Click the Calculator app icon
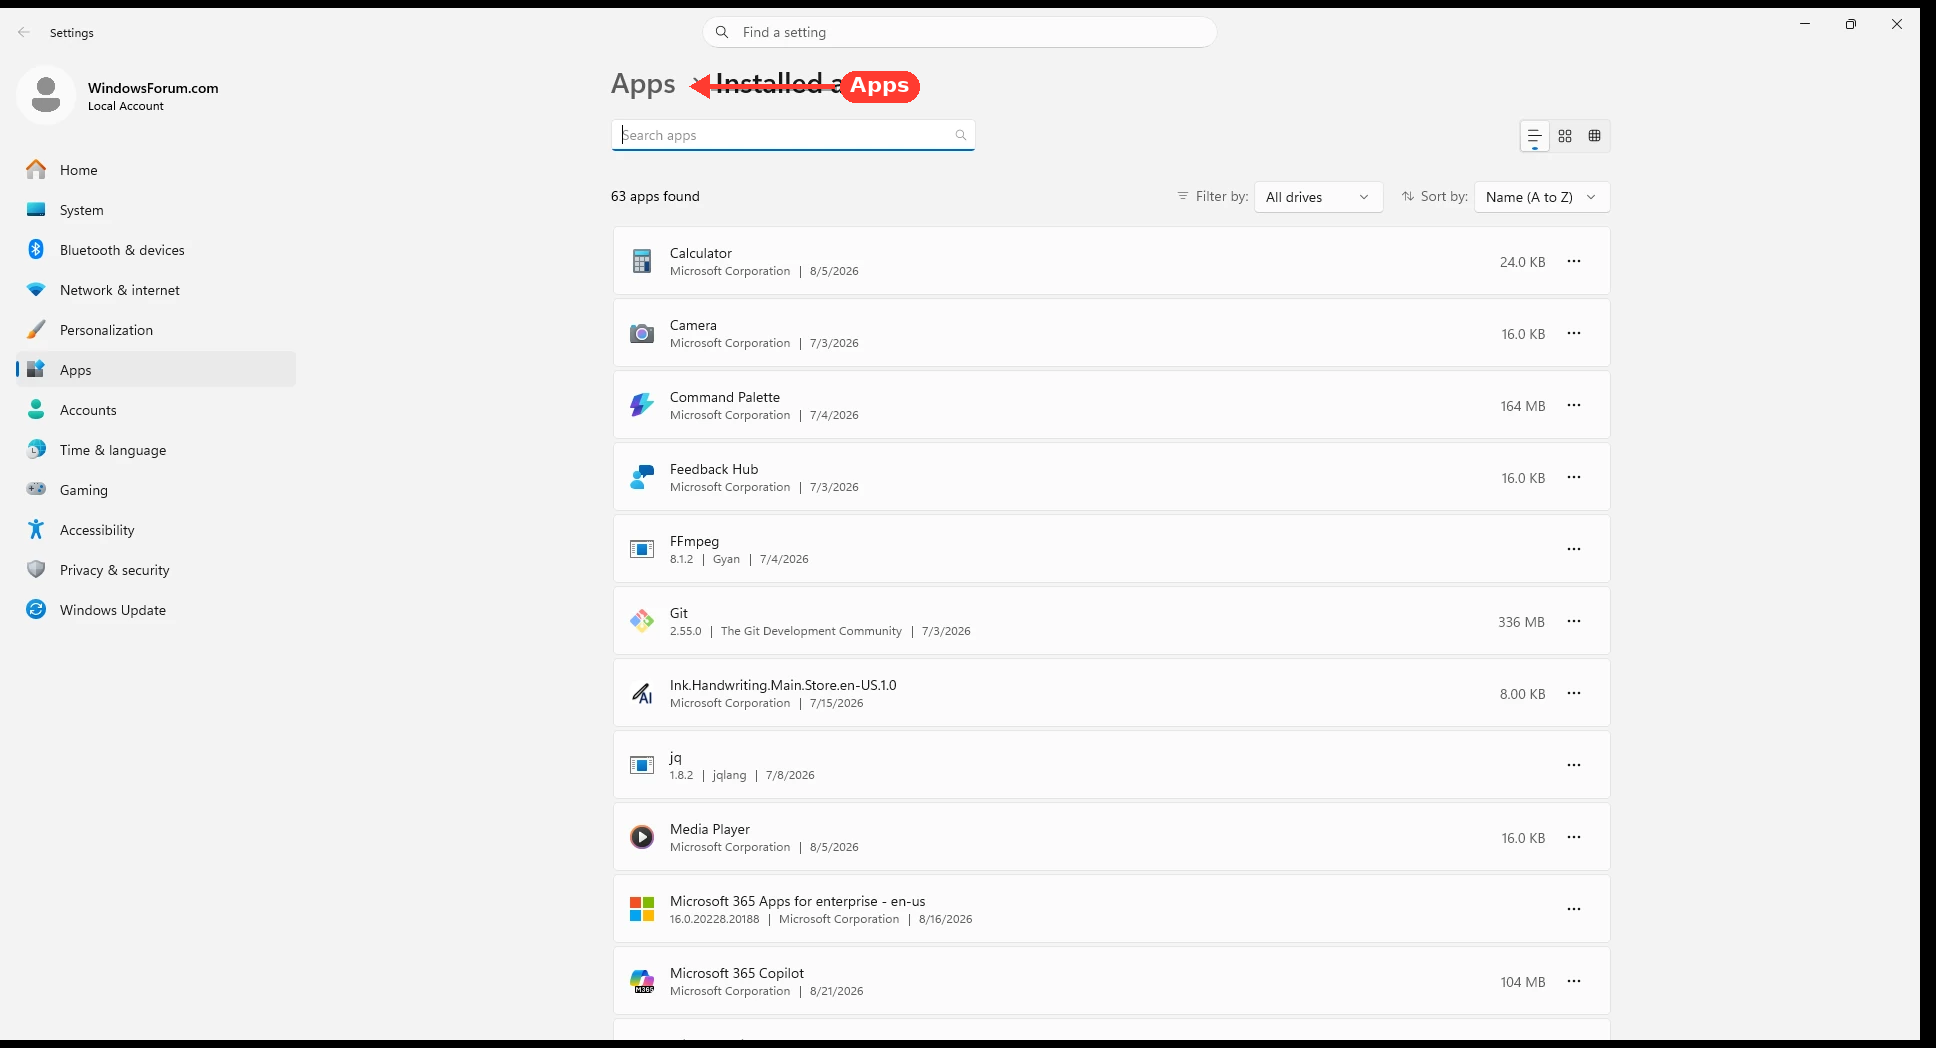This screenshot has height=1048, width=1936. pyautogui.click(x=642, y=261)
